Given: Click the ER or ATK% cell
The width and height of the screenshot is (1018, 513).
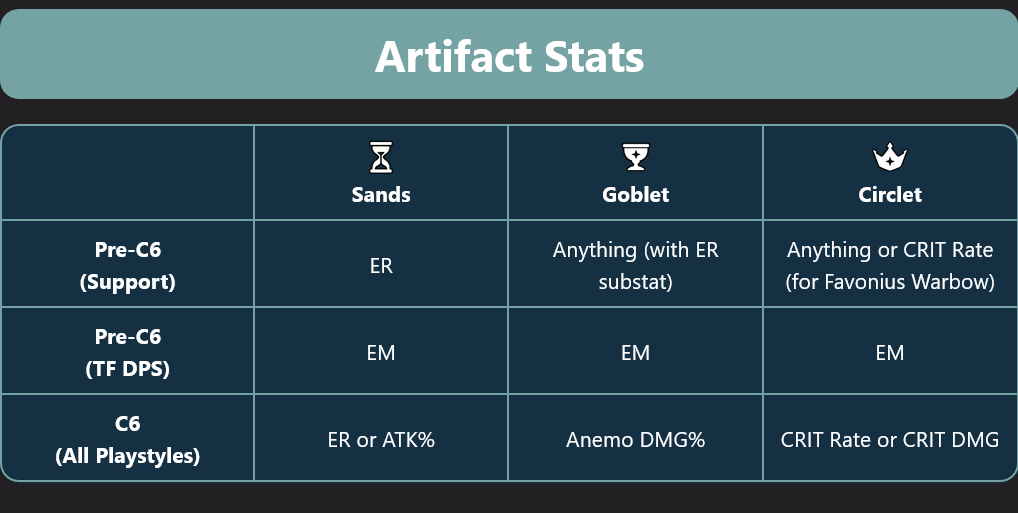Looking at the screenshot, I should coord(381,439).
